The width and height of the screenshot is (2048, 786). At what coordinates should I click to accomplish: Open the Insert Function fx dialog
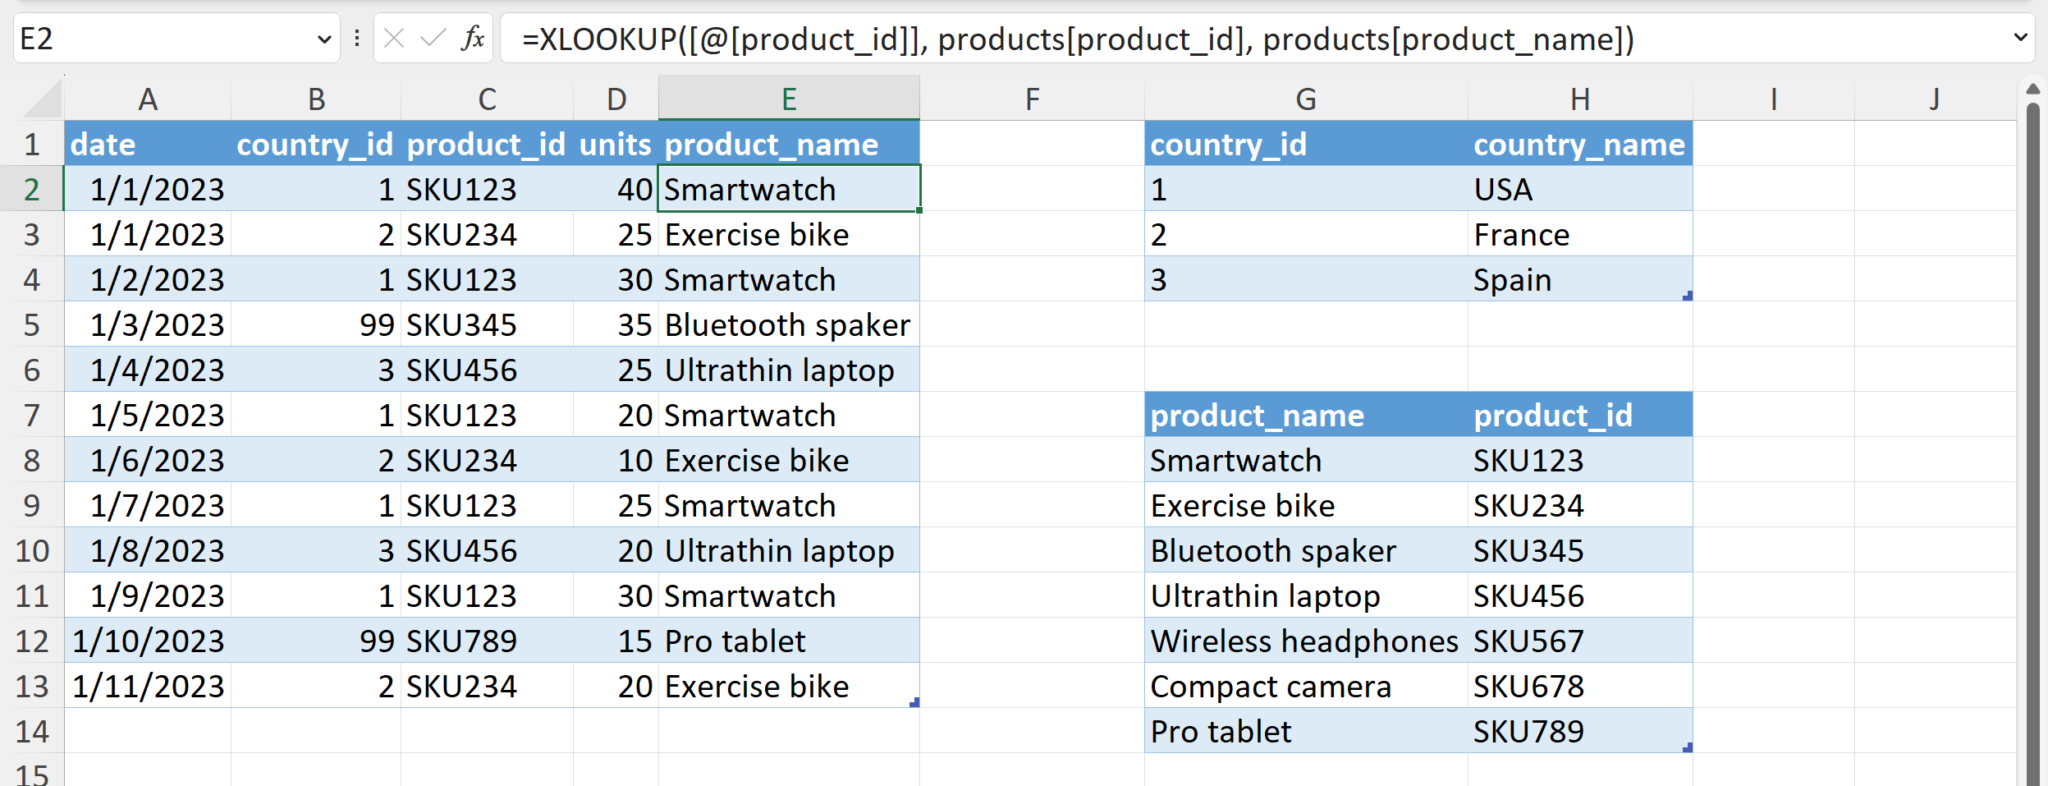pos(473,39)
